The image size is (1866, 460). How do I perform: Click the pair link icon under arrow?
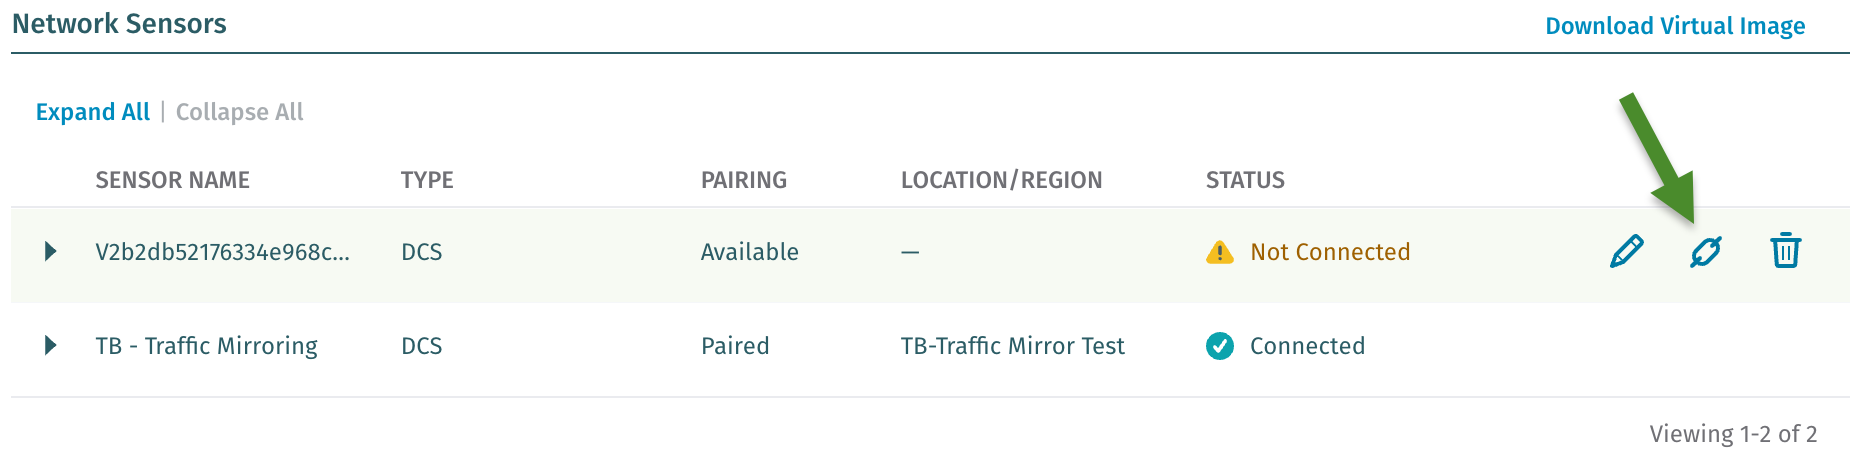tap(1706, 251)
